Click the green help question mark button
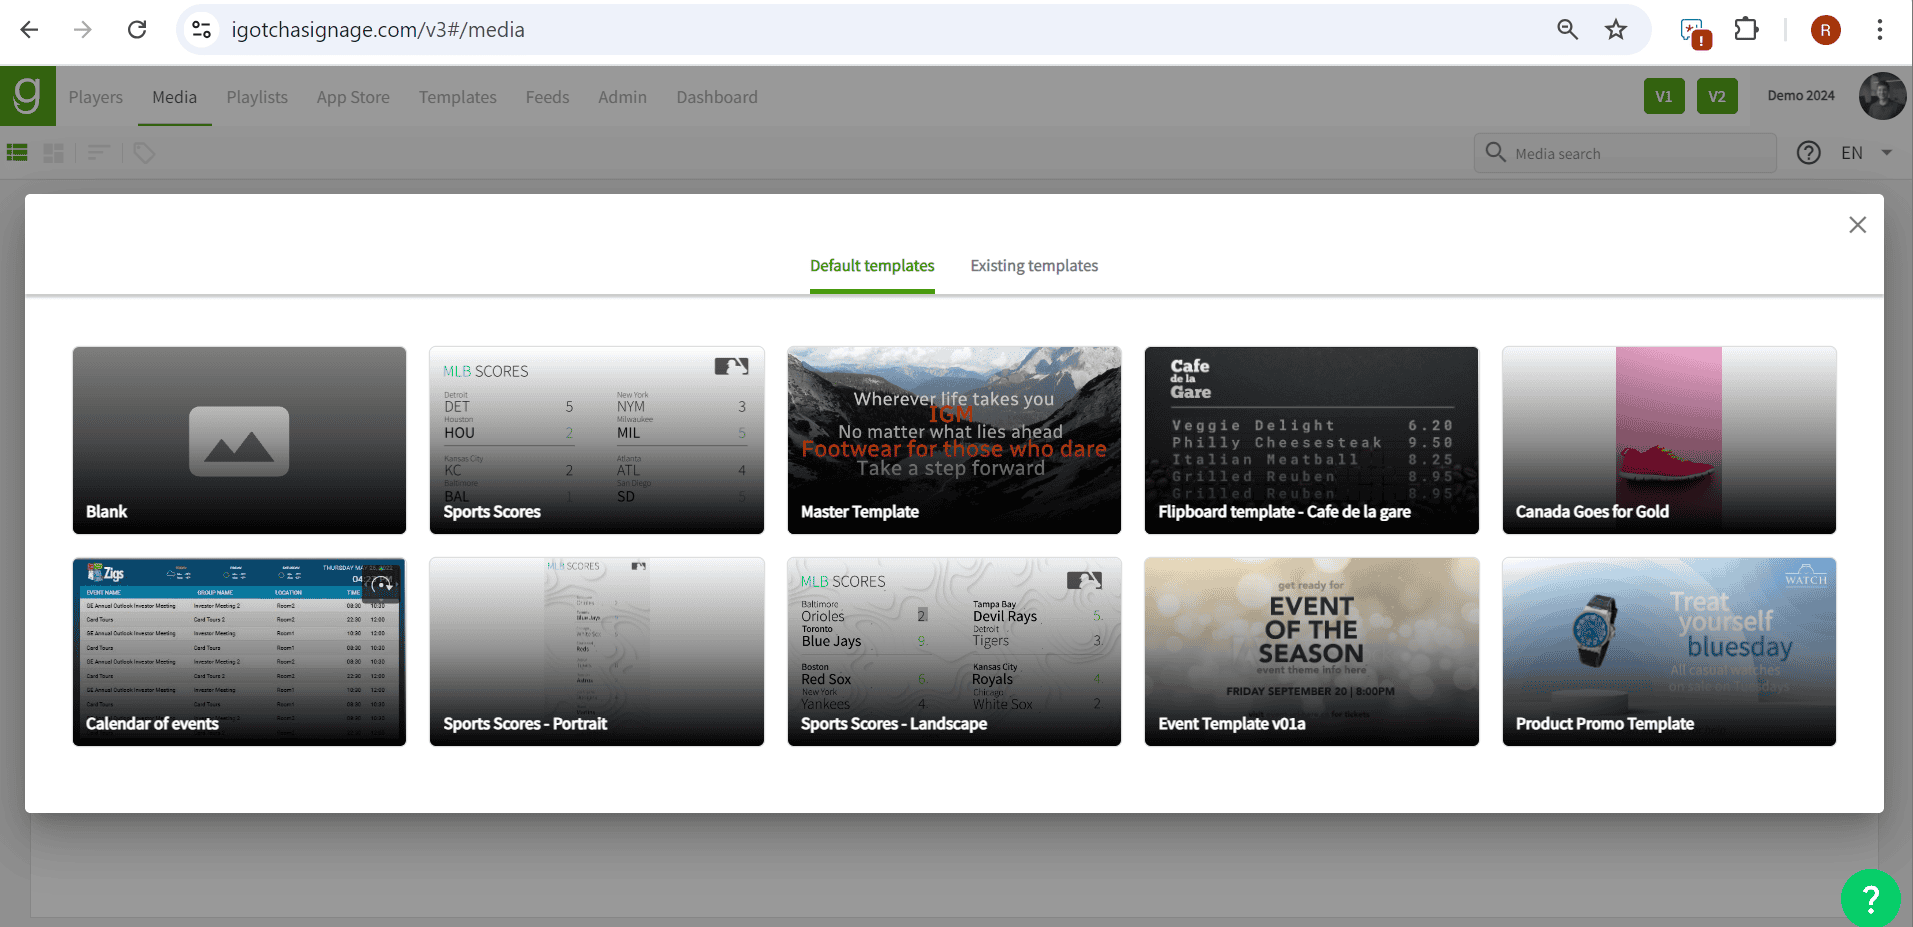This screenshot has height=927, width=1913. [x=1870, y=898]
